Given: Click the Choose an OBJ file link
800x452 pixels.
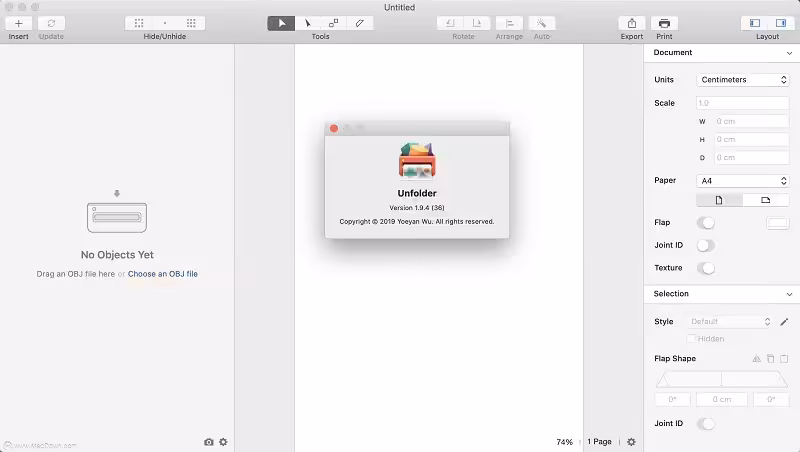Looking at the screenshot, I should (x=163, y=274).
